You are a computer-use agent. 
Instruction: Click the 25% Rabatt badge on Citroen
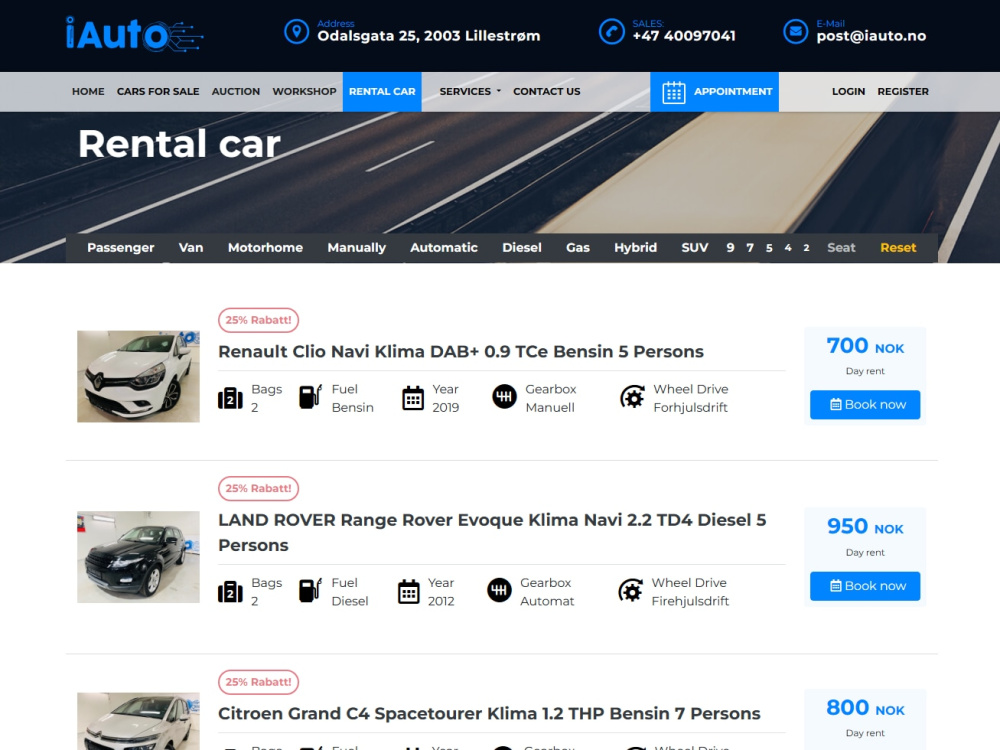pos(258,682)
